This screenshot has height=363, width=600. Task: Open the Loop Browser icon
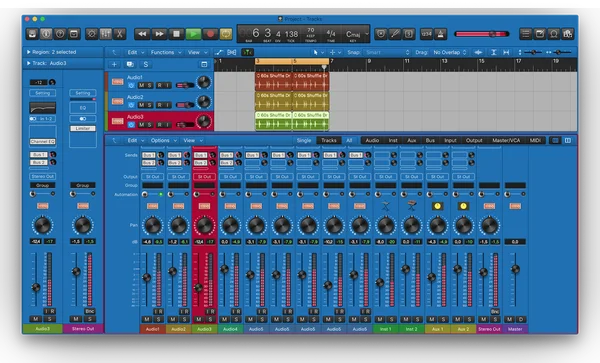553,34
